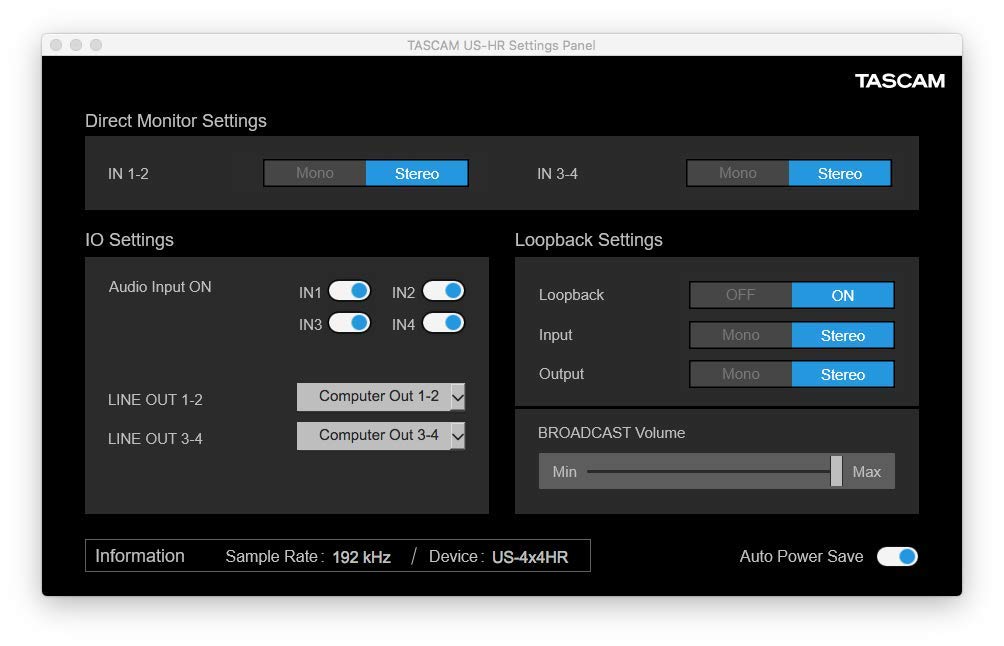1004x646 pixels.
Task: Set Loopback Input to Mono
Action: click(x=740, y=335)
